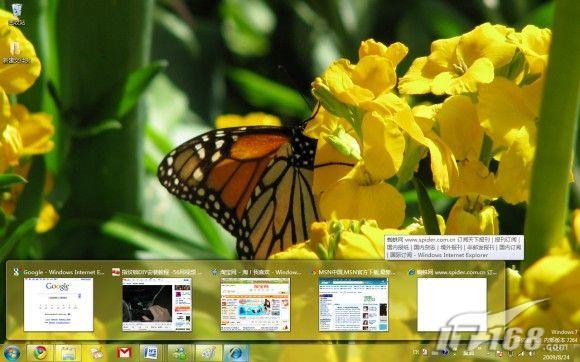Screen dimensions: 580x362
Task: Open the Windows Start orb
Action: pos(12,353)
